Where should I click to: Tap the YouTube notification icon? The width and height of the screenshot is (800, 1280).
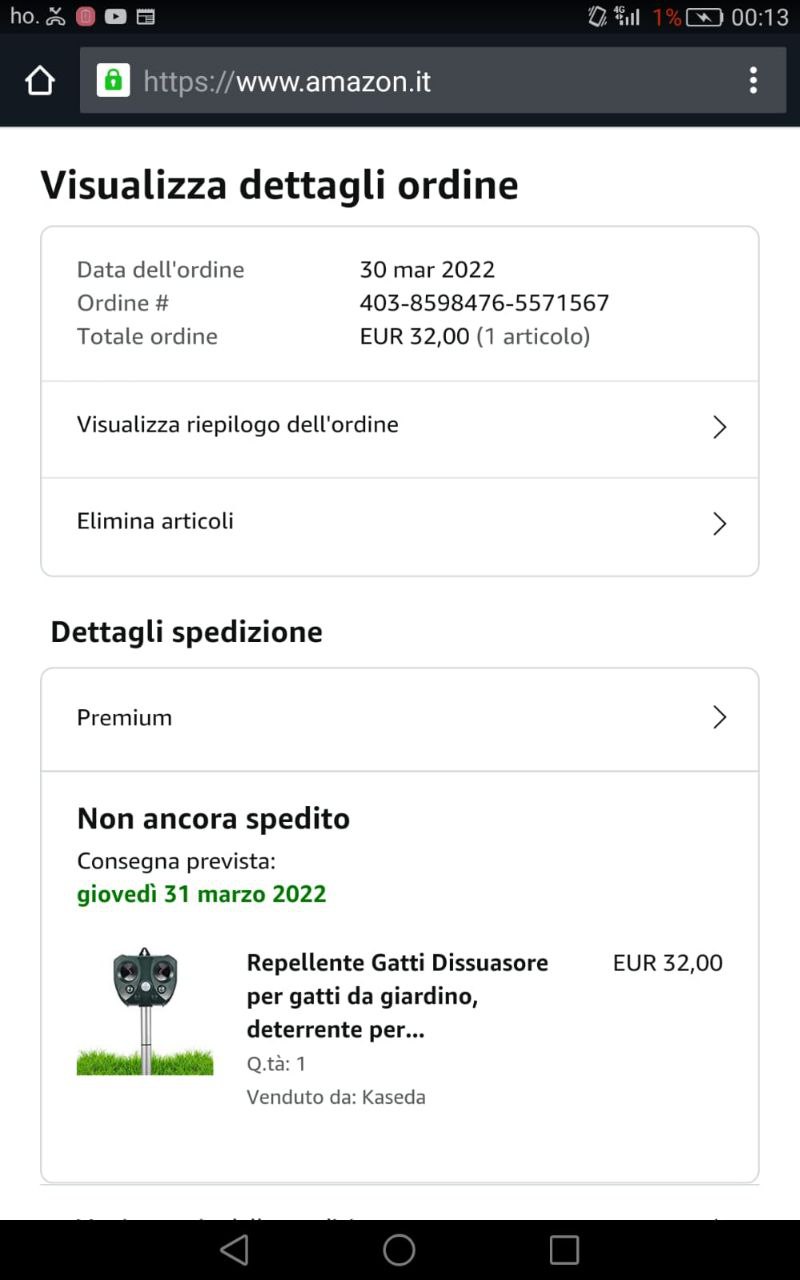click(x=115, y=16)
